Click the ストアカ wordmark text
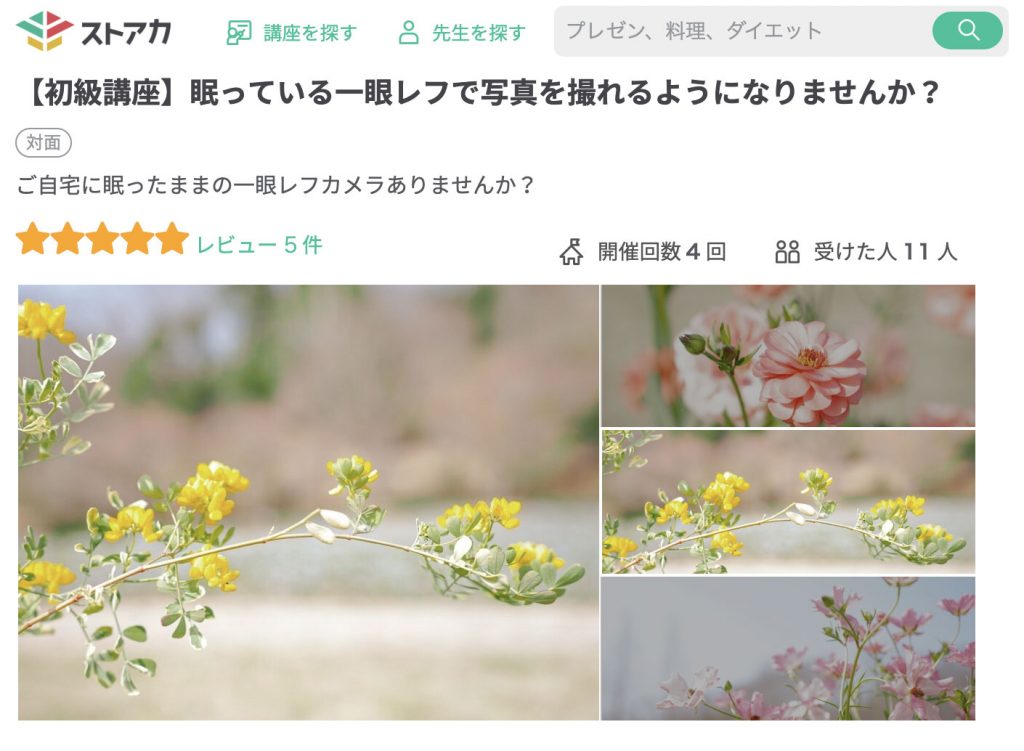 point(126,32)
